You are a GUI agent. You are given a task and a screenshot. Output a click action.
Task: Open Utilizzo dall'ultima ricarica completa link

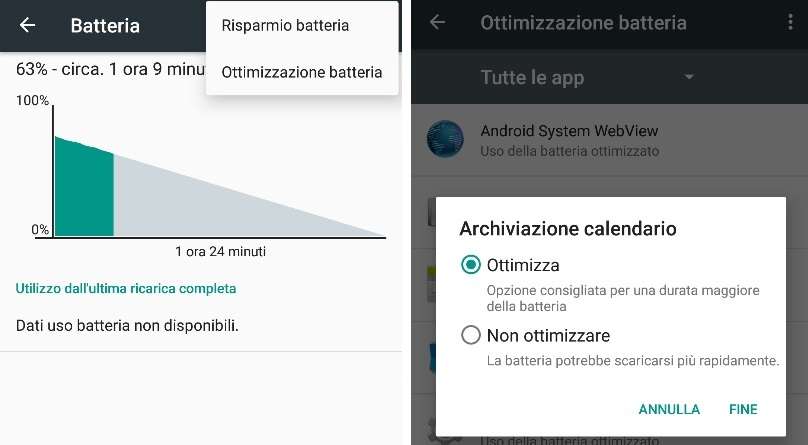pos(126,288)
